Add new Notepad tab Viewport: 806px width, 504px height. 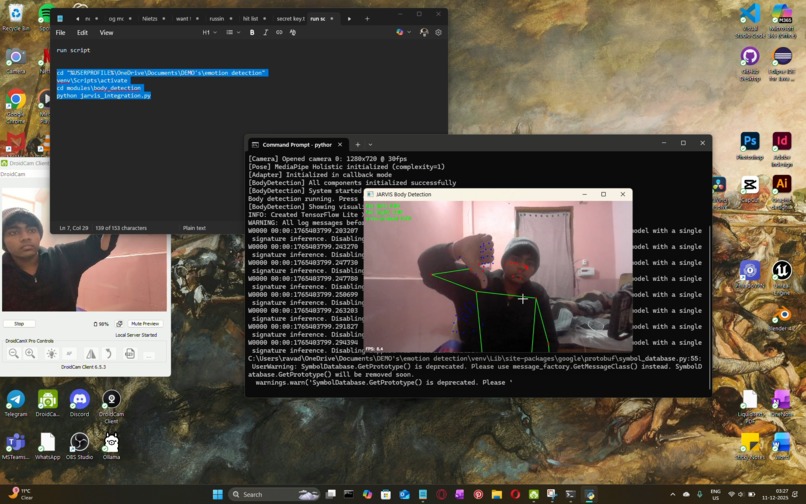[x=367, y=19]
